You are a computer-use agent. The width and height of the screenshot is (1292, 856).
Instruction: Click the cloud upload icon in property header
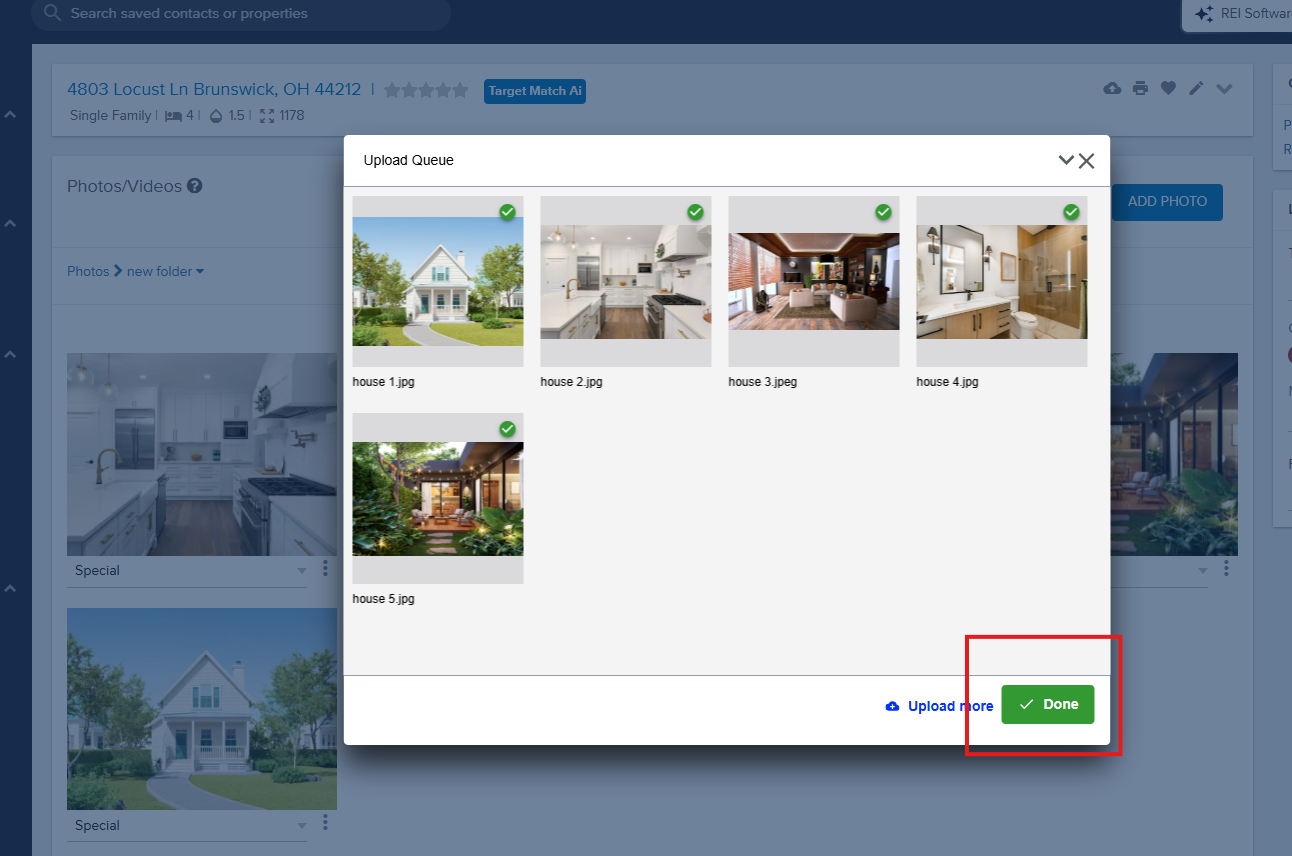tap(1112, 89)
